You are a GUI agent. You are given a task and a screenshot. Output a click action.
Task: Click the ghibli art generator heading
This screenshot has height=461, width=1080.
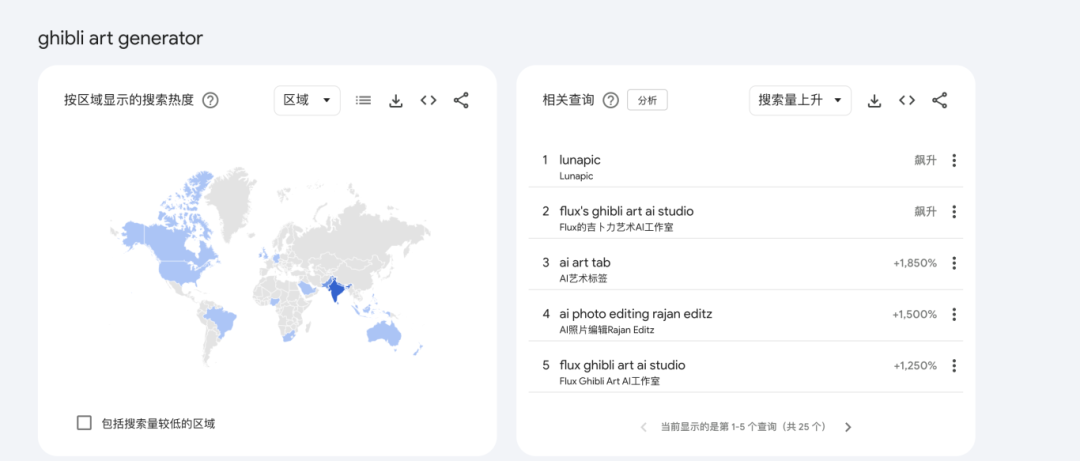pyautogui.click(x=121, y=39)
